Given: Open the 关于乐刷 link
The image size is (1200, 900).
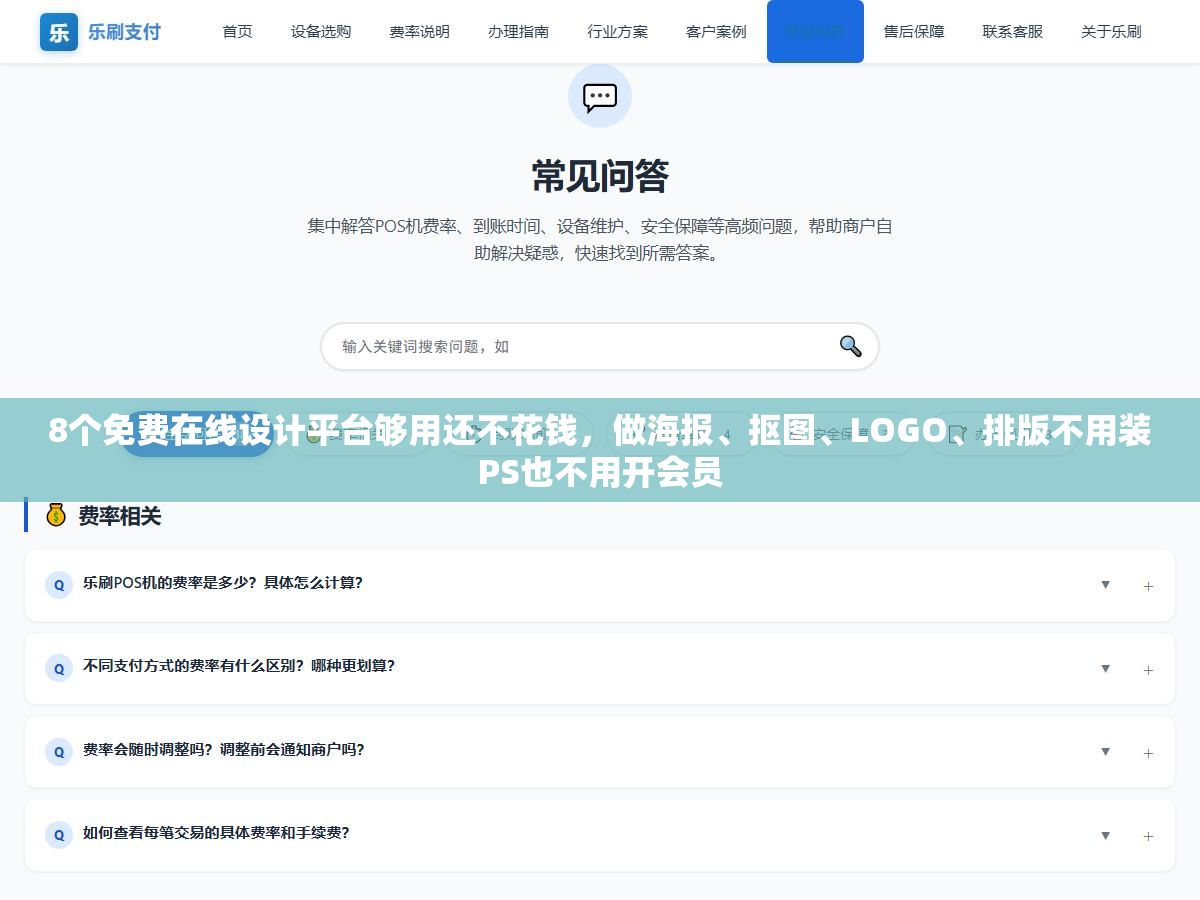Looking at the screenshot, I should (1111, 31).
